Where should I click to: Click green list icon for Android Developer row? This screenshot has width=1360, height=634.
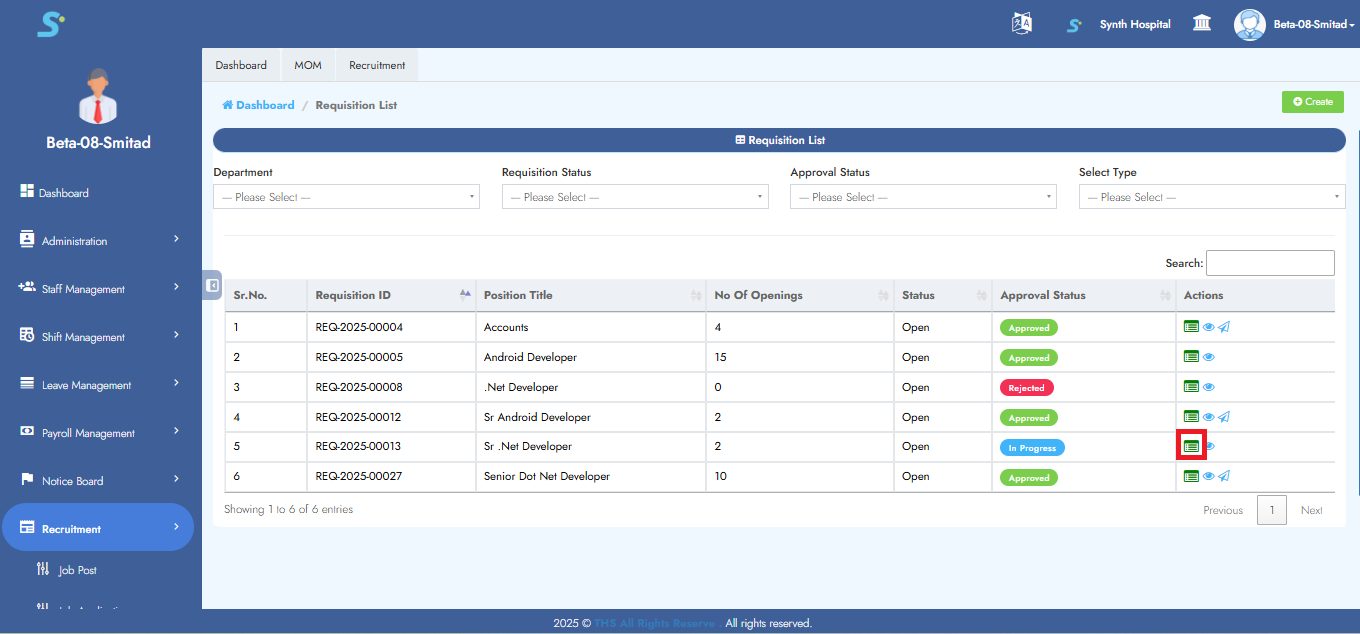pyautogui.click(x=1191, y=357)
